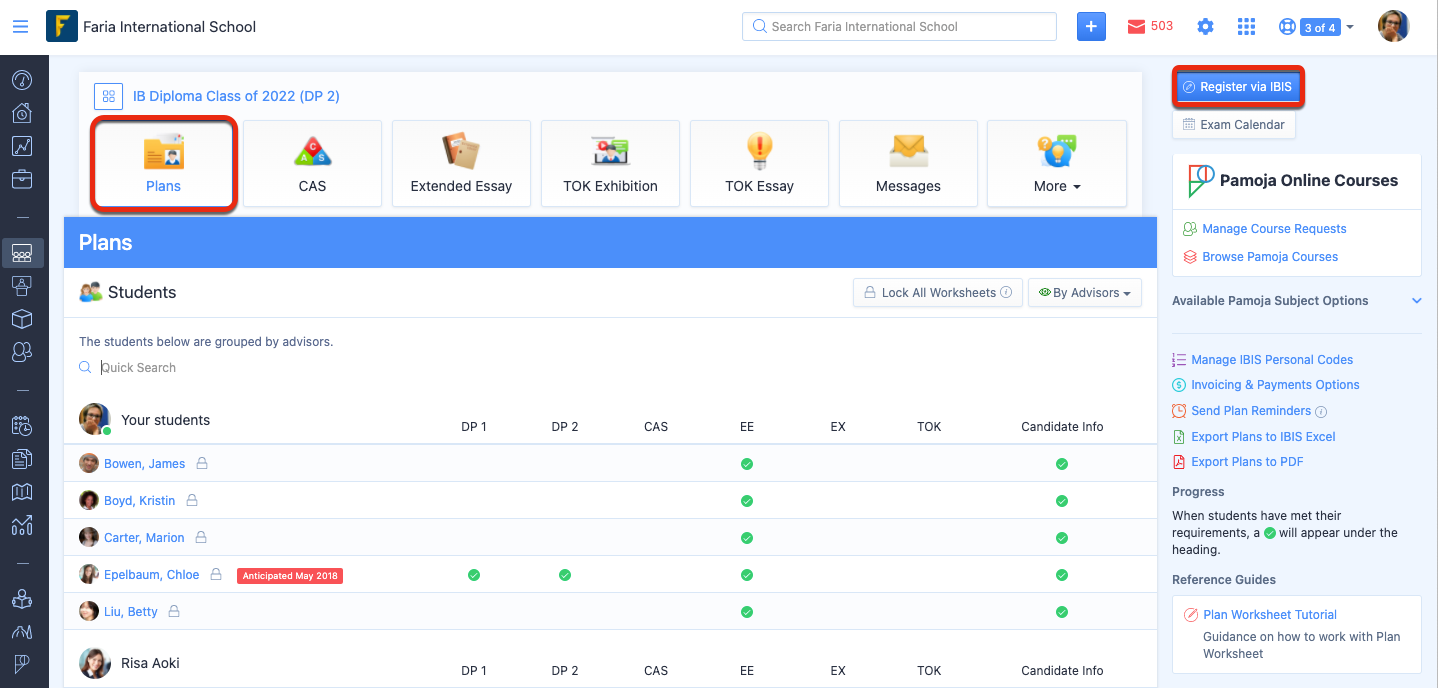Open the briefcase icon in sidebar
Image resolution: width=1438 pixels, height=688 pixels.
click(x=22, y=179)
